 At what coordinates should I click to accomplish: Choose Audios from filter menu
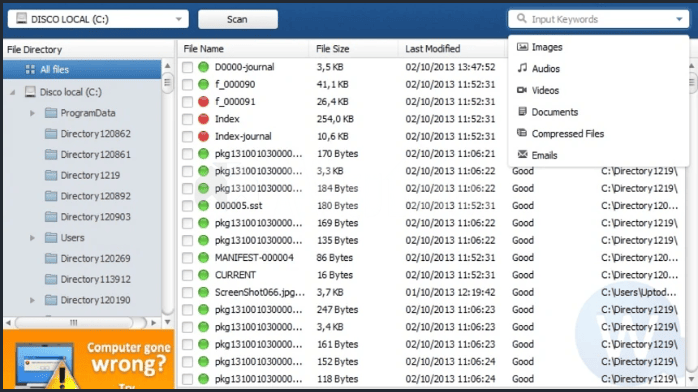[598, 69]
